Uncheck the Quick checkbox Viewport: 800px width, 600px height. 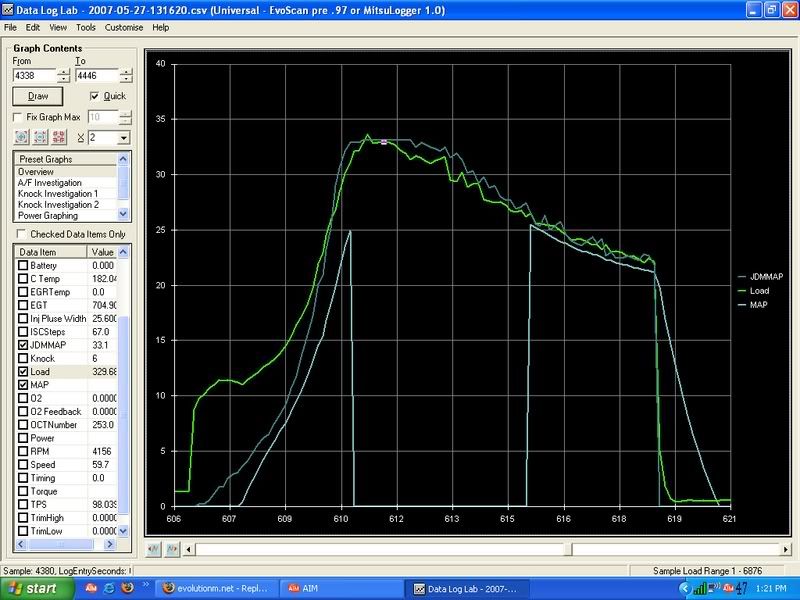click(95, 96)
